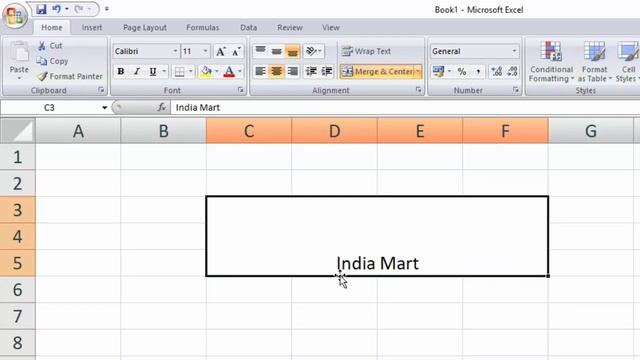Cut the selected cells
The width and height of the screenshot is (640, 360).
click(50, 45)
